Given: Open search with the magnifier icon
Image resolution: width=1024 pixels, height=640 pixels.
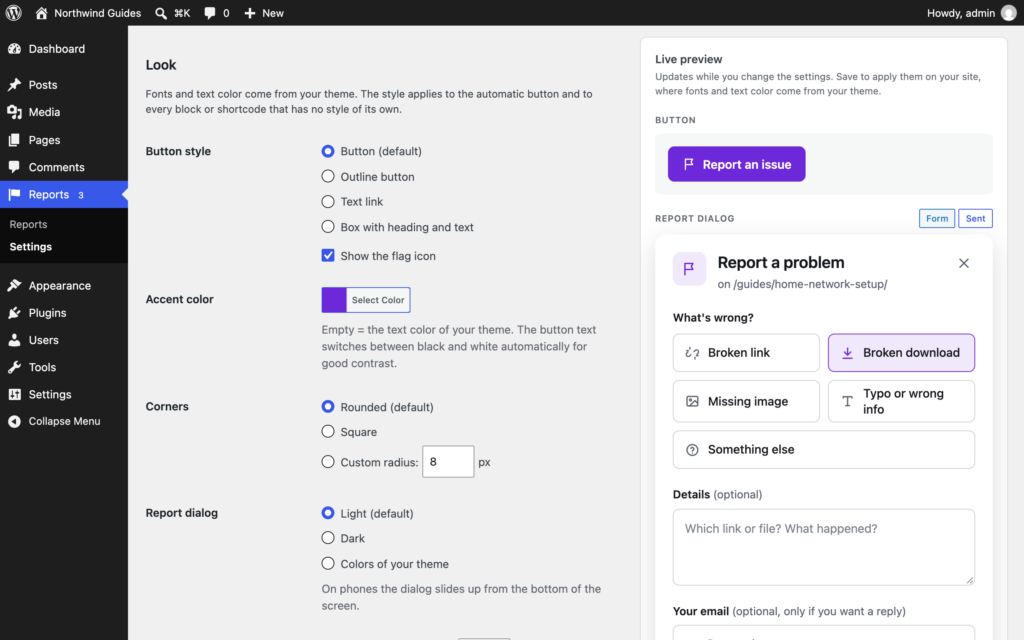Looking at the screenshot, I should [161, 13].
